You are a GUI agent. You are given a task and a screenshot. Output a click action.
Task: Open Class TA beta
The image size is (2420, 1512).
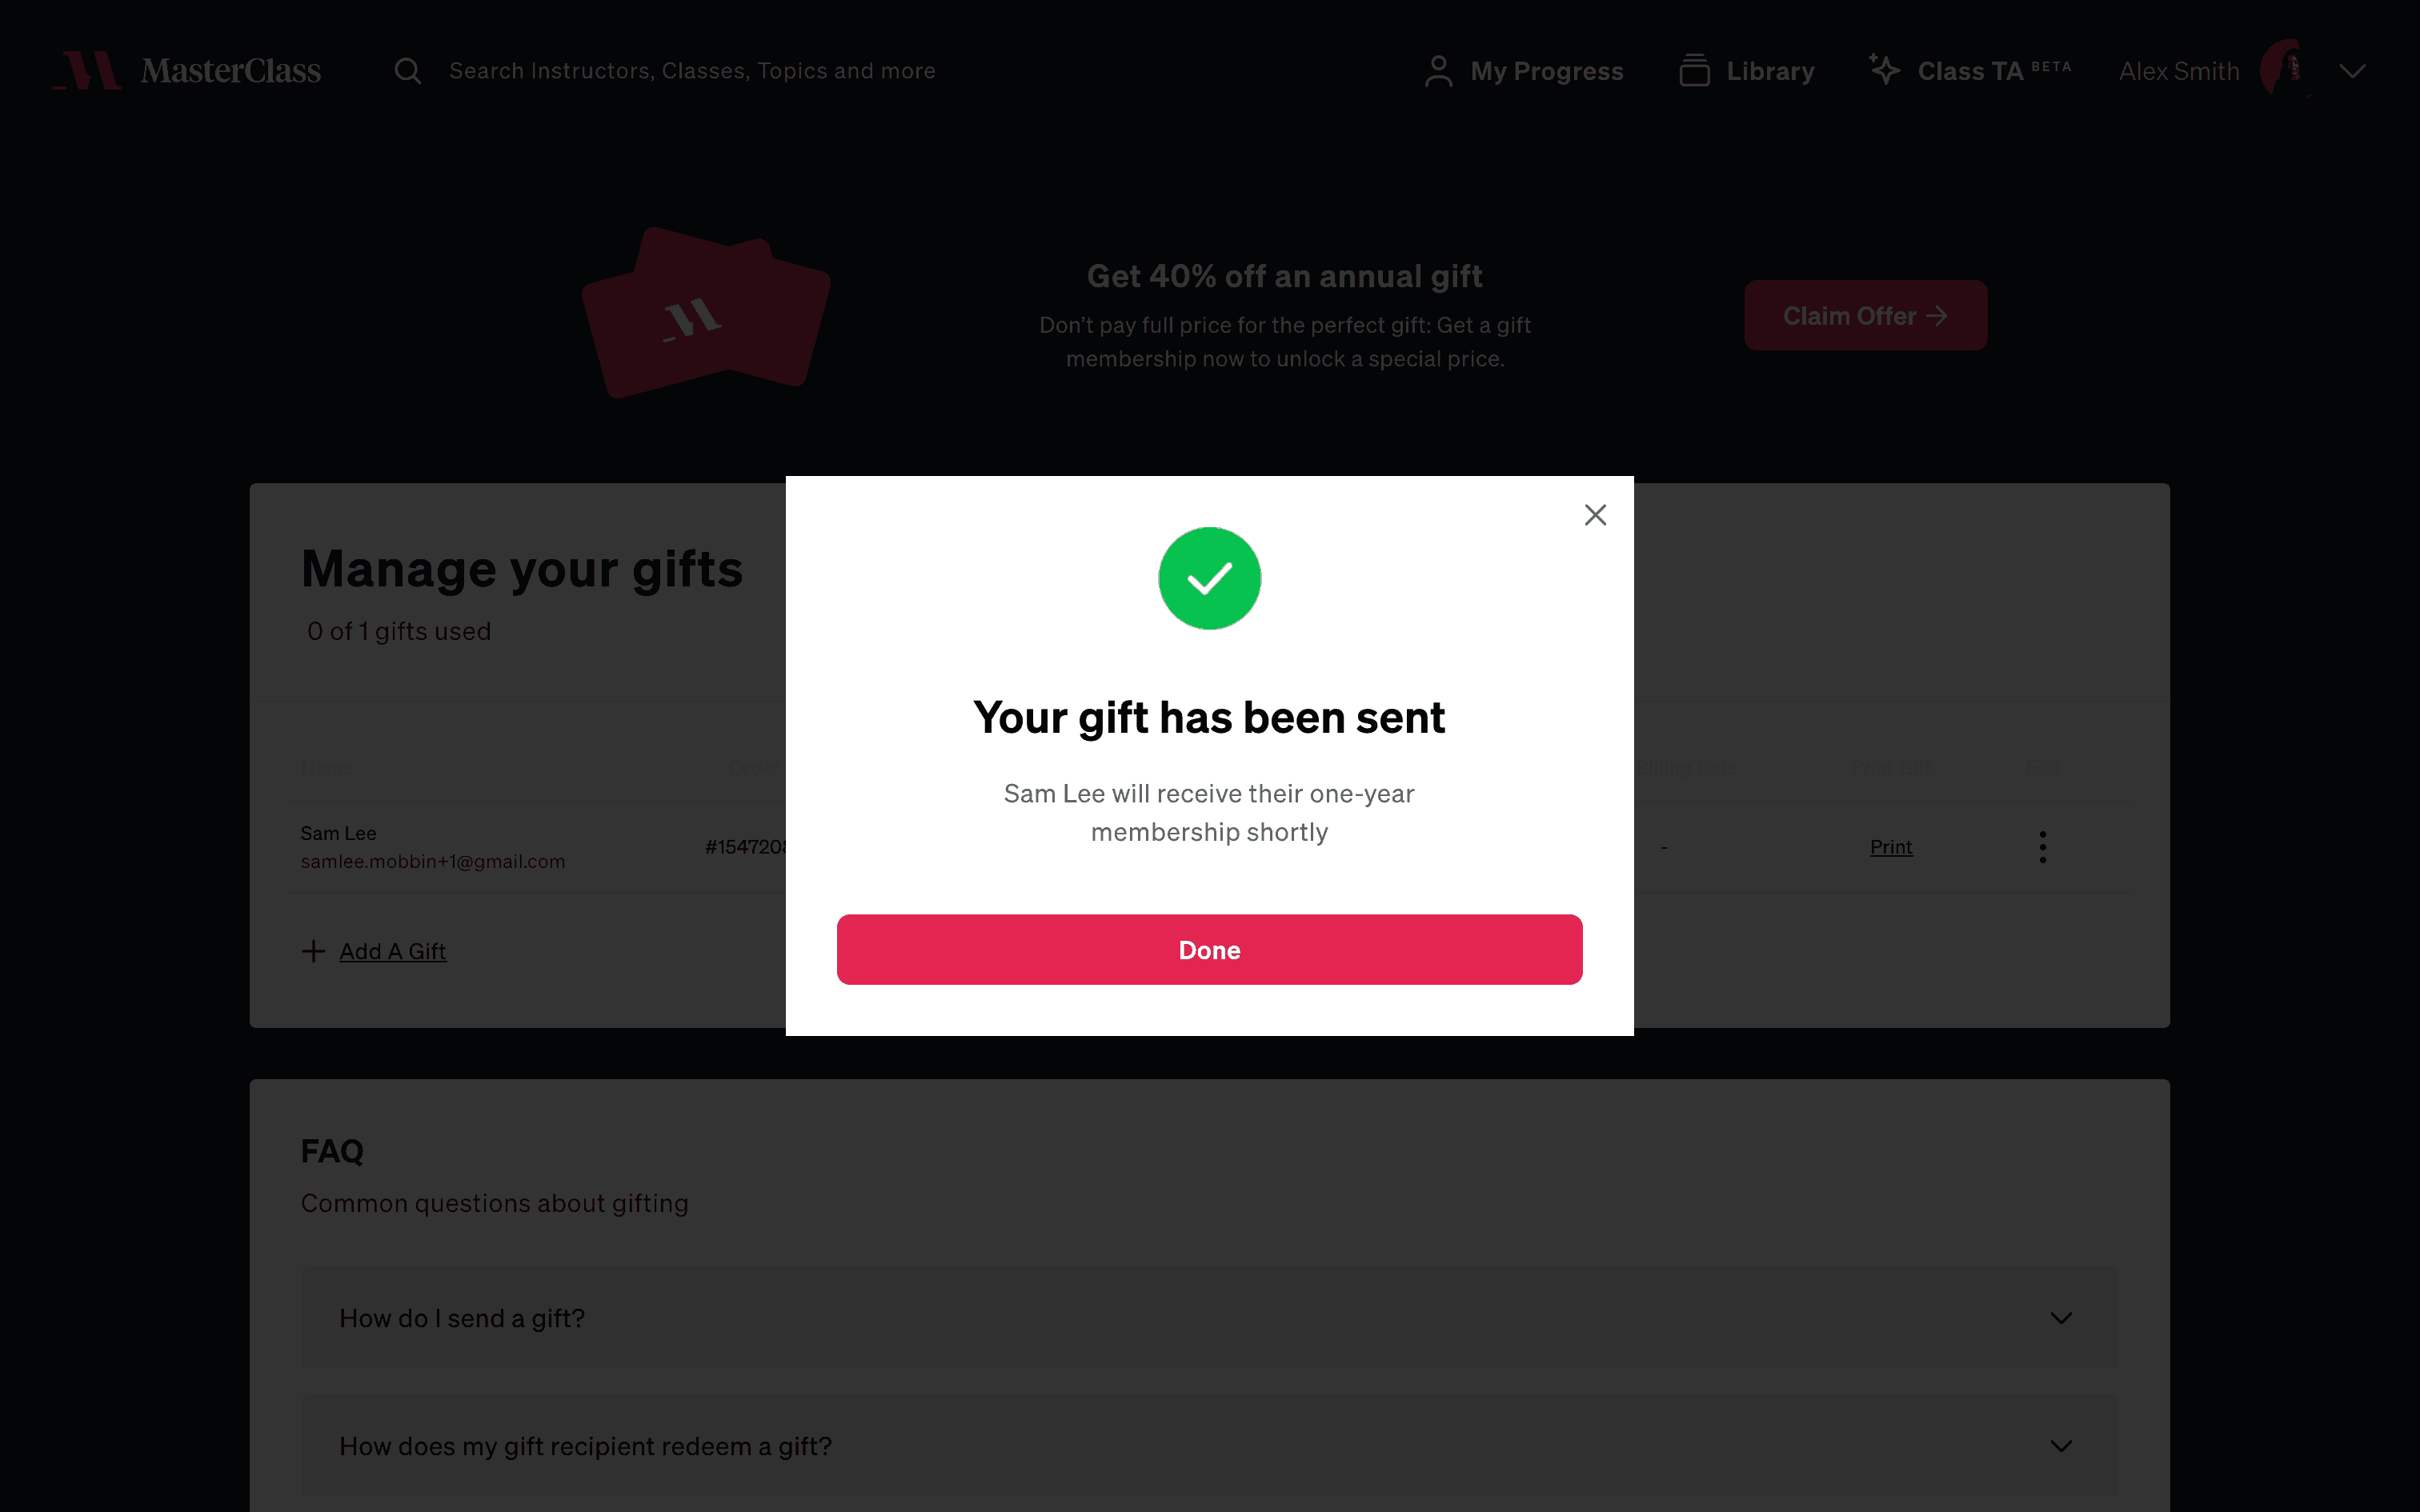[1970, 71]
